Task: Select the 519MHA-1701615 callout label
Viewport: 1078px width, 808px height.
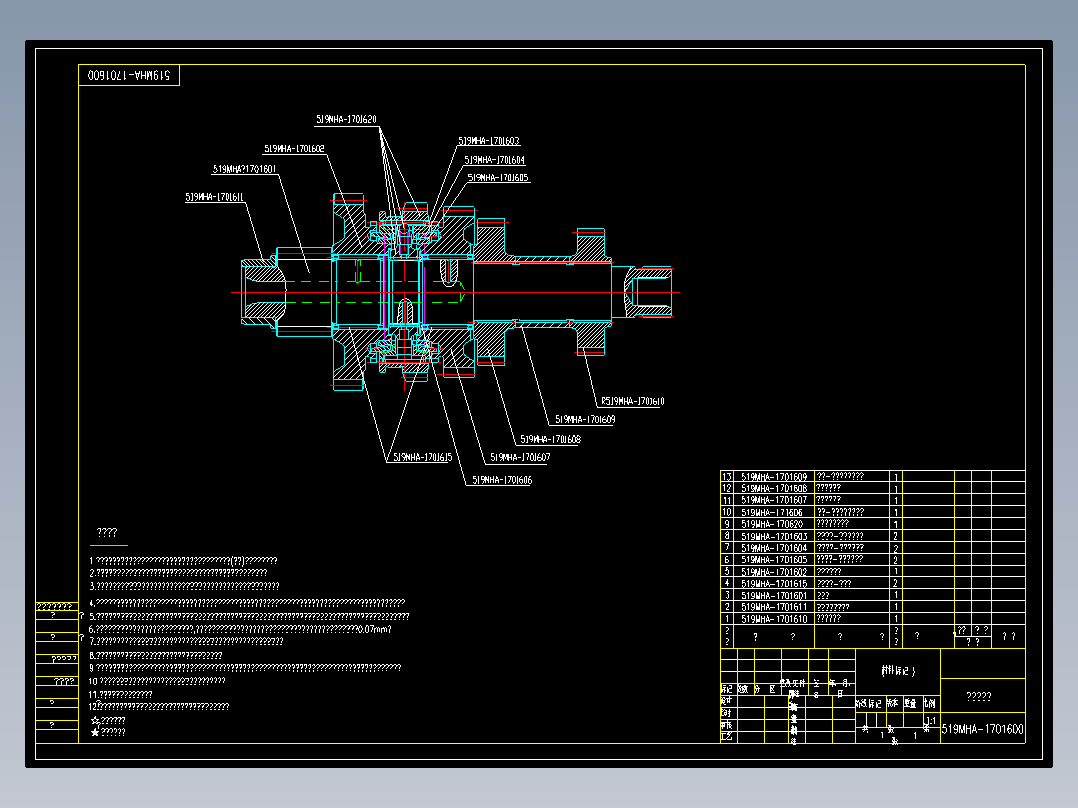Action: click(422, 457)
